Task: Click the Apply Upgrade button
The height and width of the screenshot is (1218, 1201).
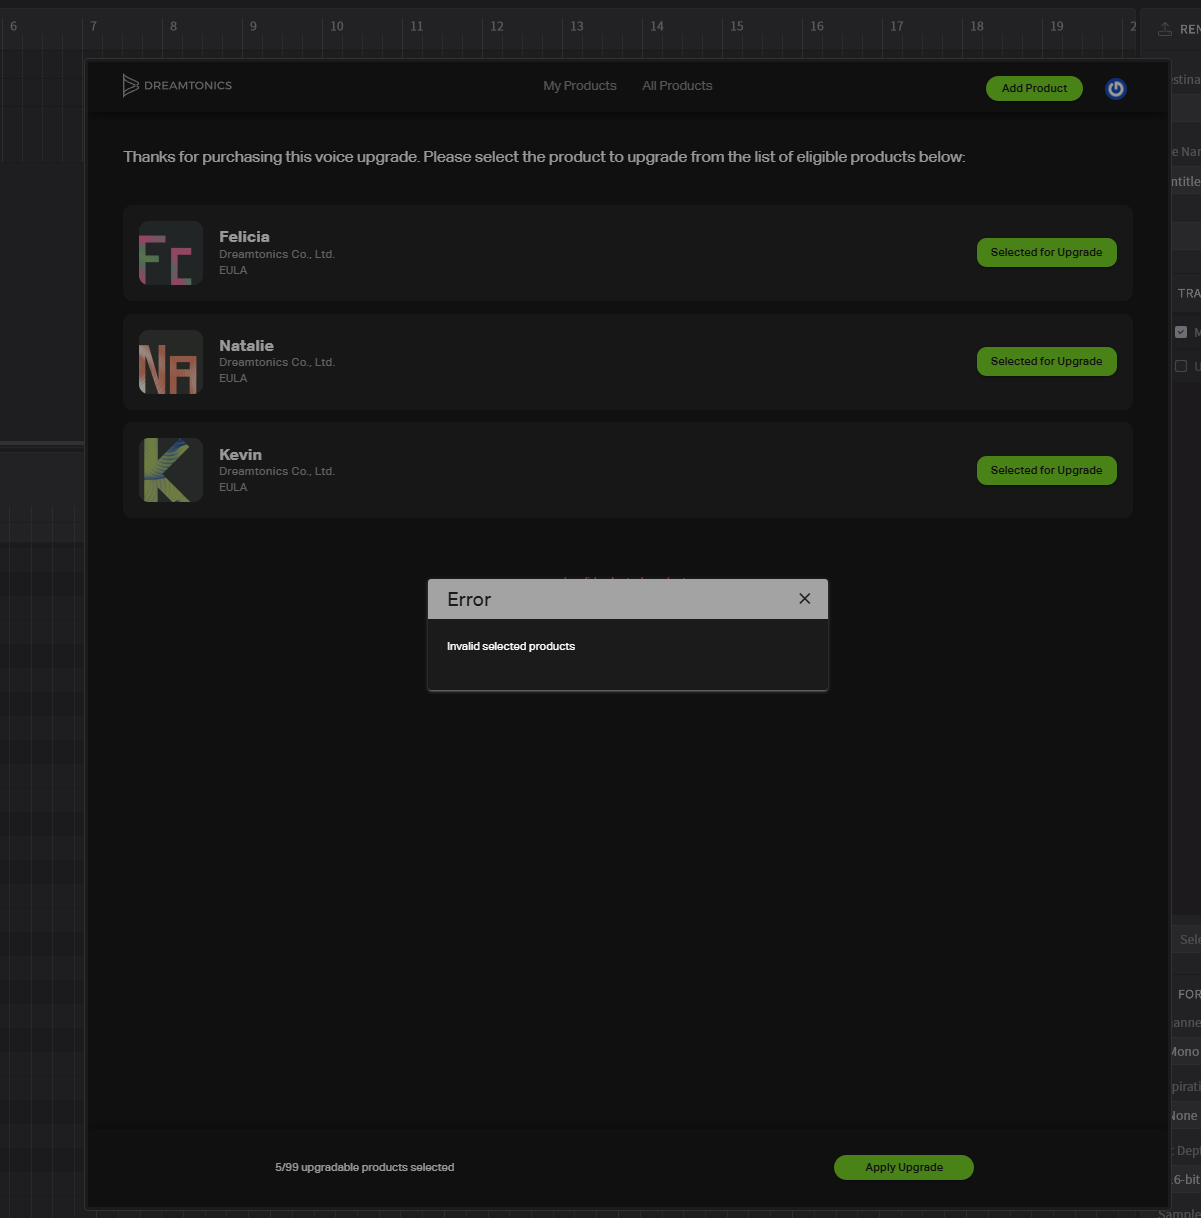Action: 904,1167
